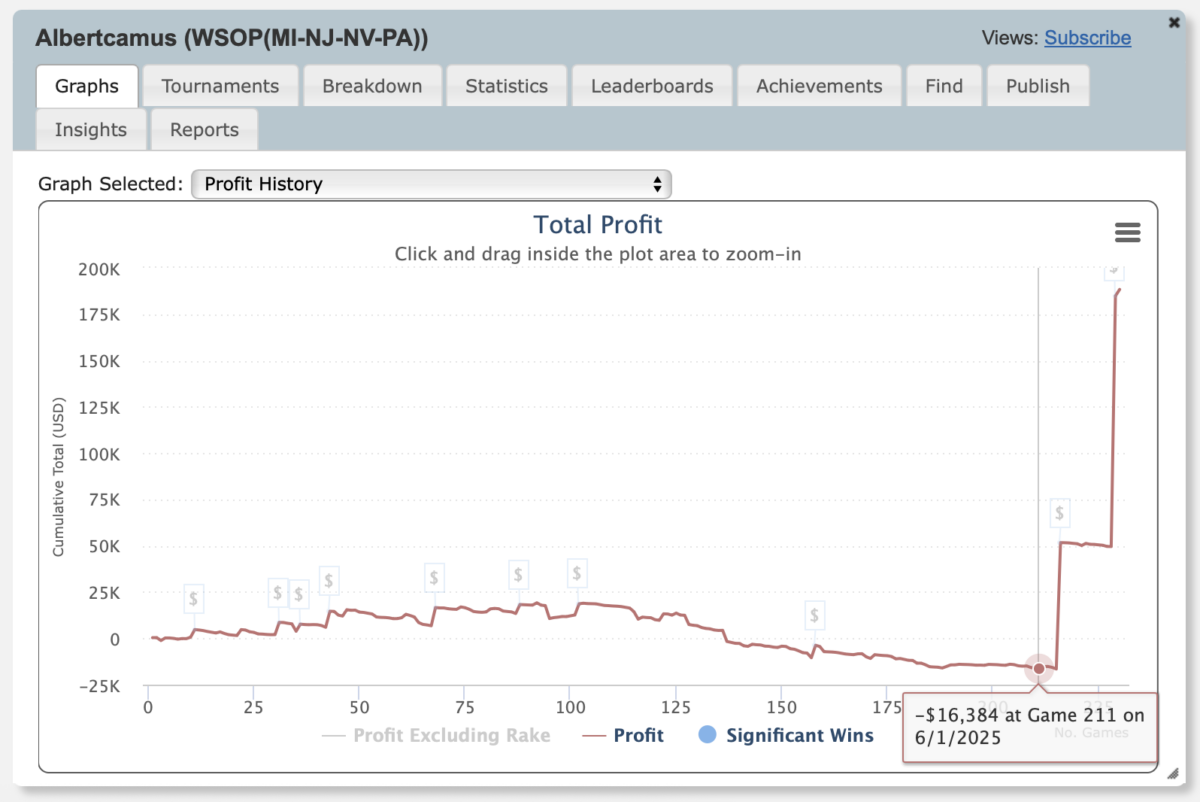Toggle Significant Wins series in legend
This screenshot has width=1200, height=802.
point(786,736)
